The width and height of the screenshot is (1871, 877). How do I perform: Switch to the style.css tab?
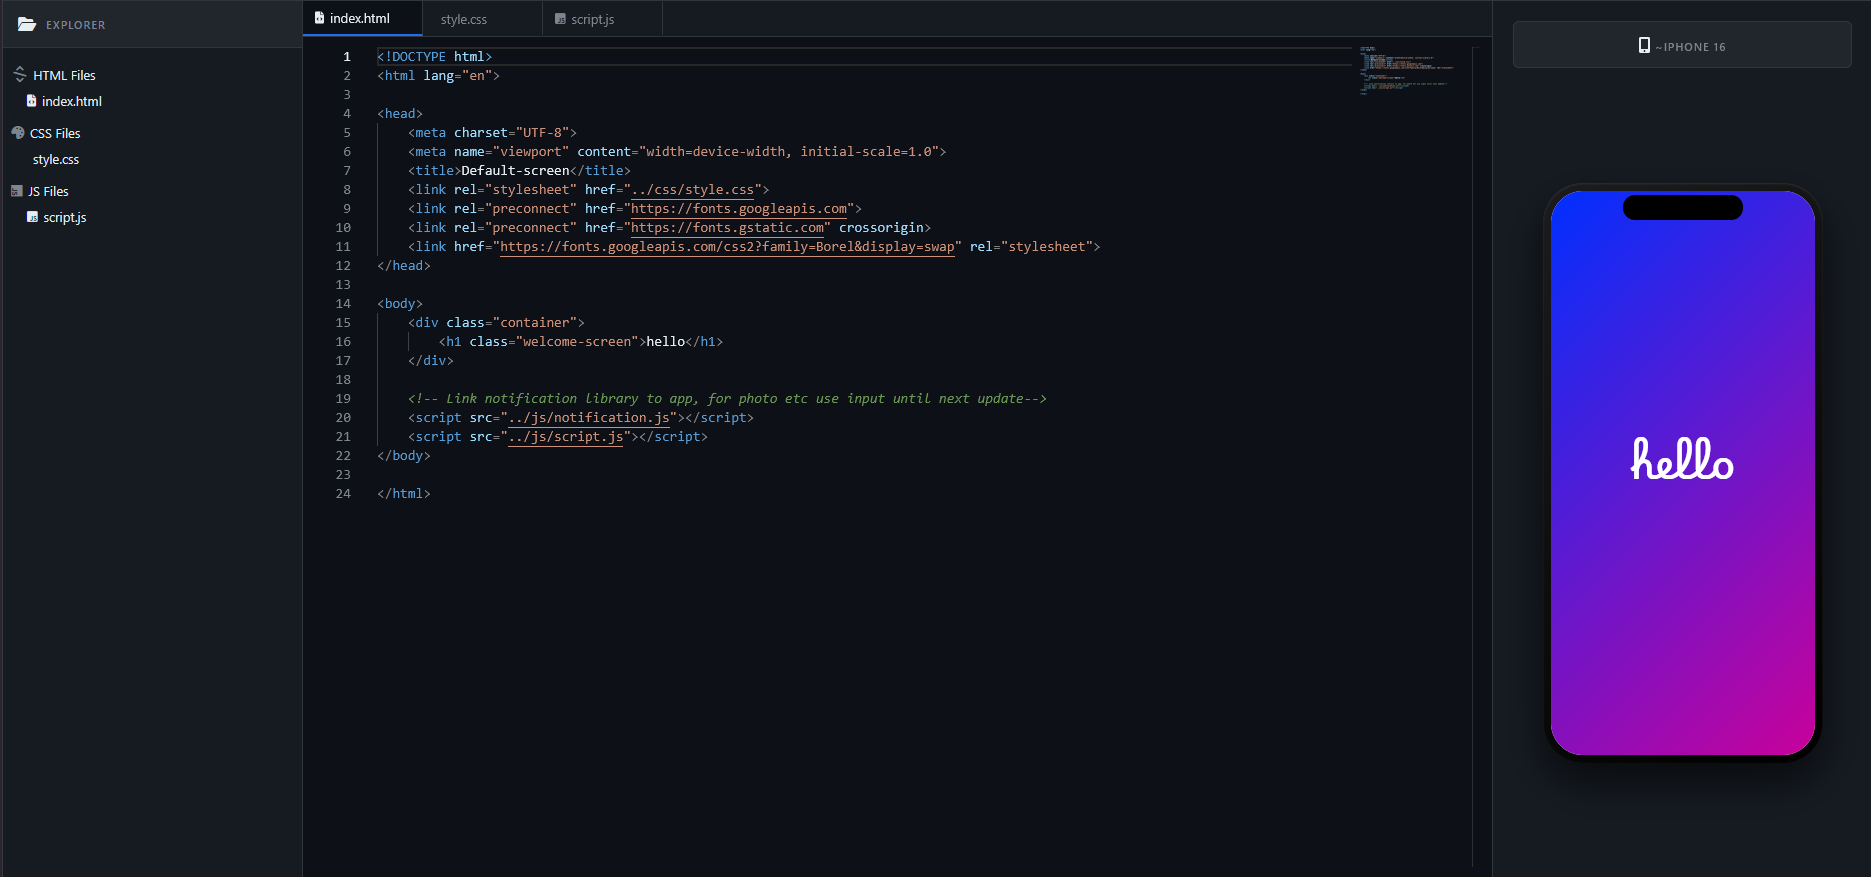click(481, 19)
